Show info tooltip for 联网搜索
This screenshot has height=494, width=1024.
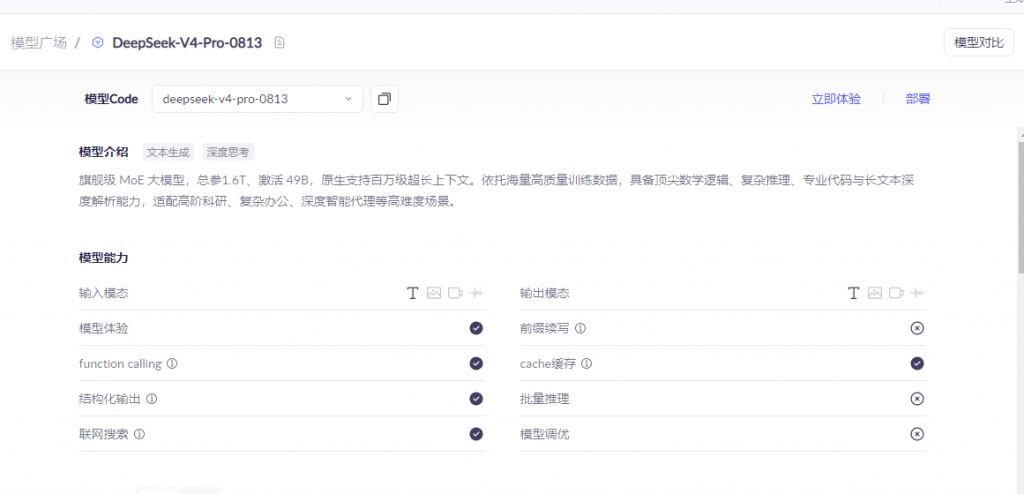tap(139, 434)
